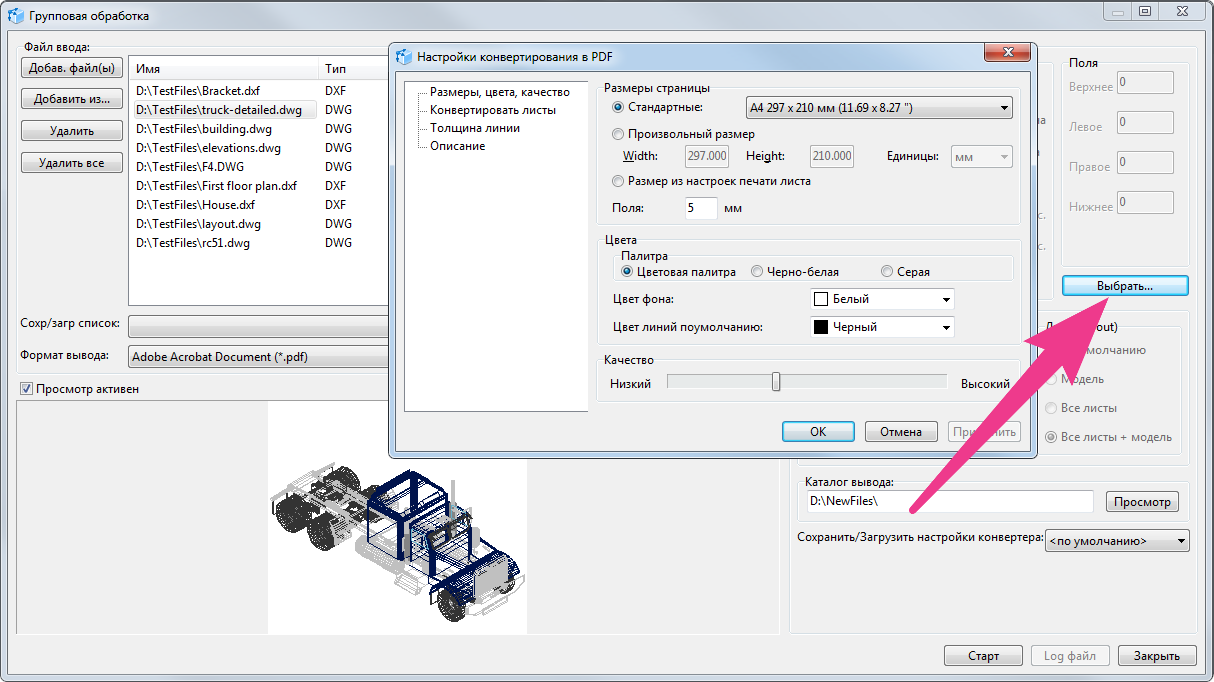This screenshot has height=682, width=1214.
Task: Open the A4 297 x 210 мм size dropdown
Action: pos(879,108)
